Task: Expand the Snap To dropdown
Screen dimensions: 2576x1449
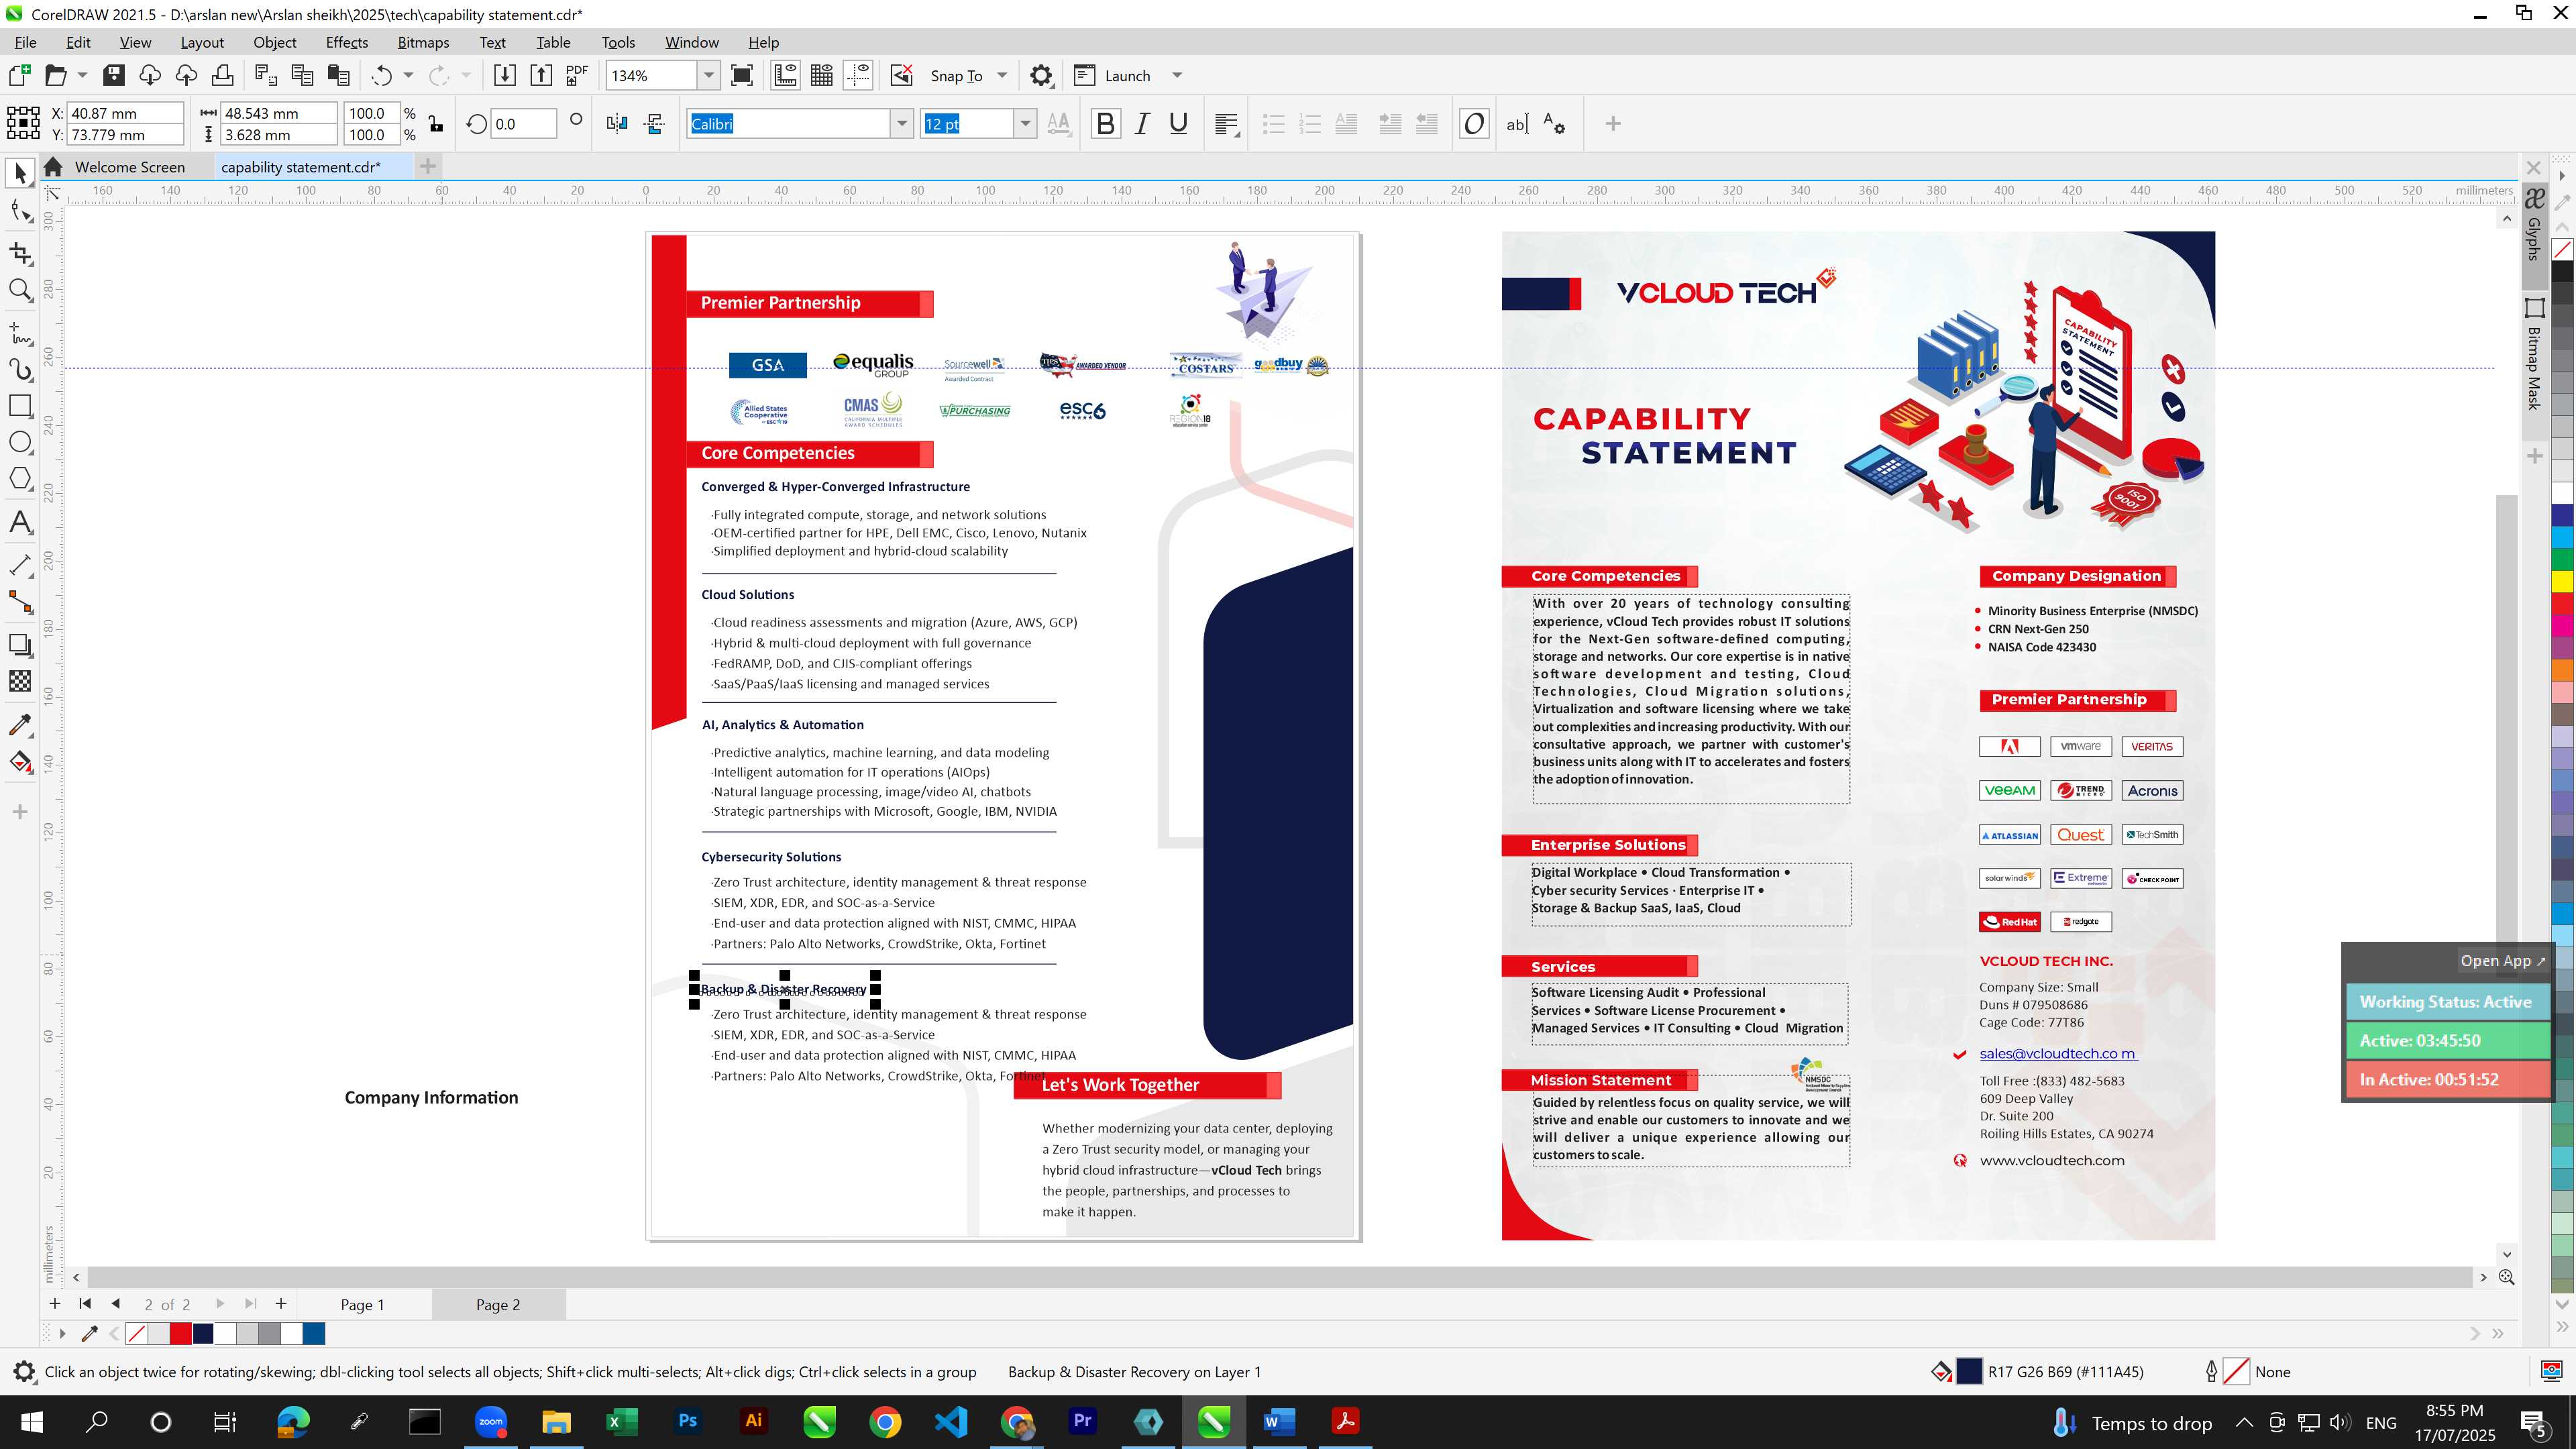Action: coord(1002,75)
